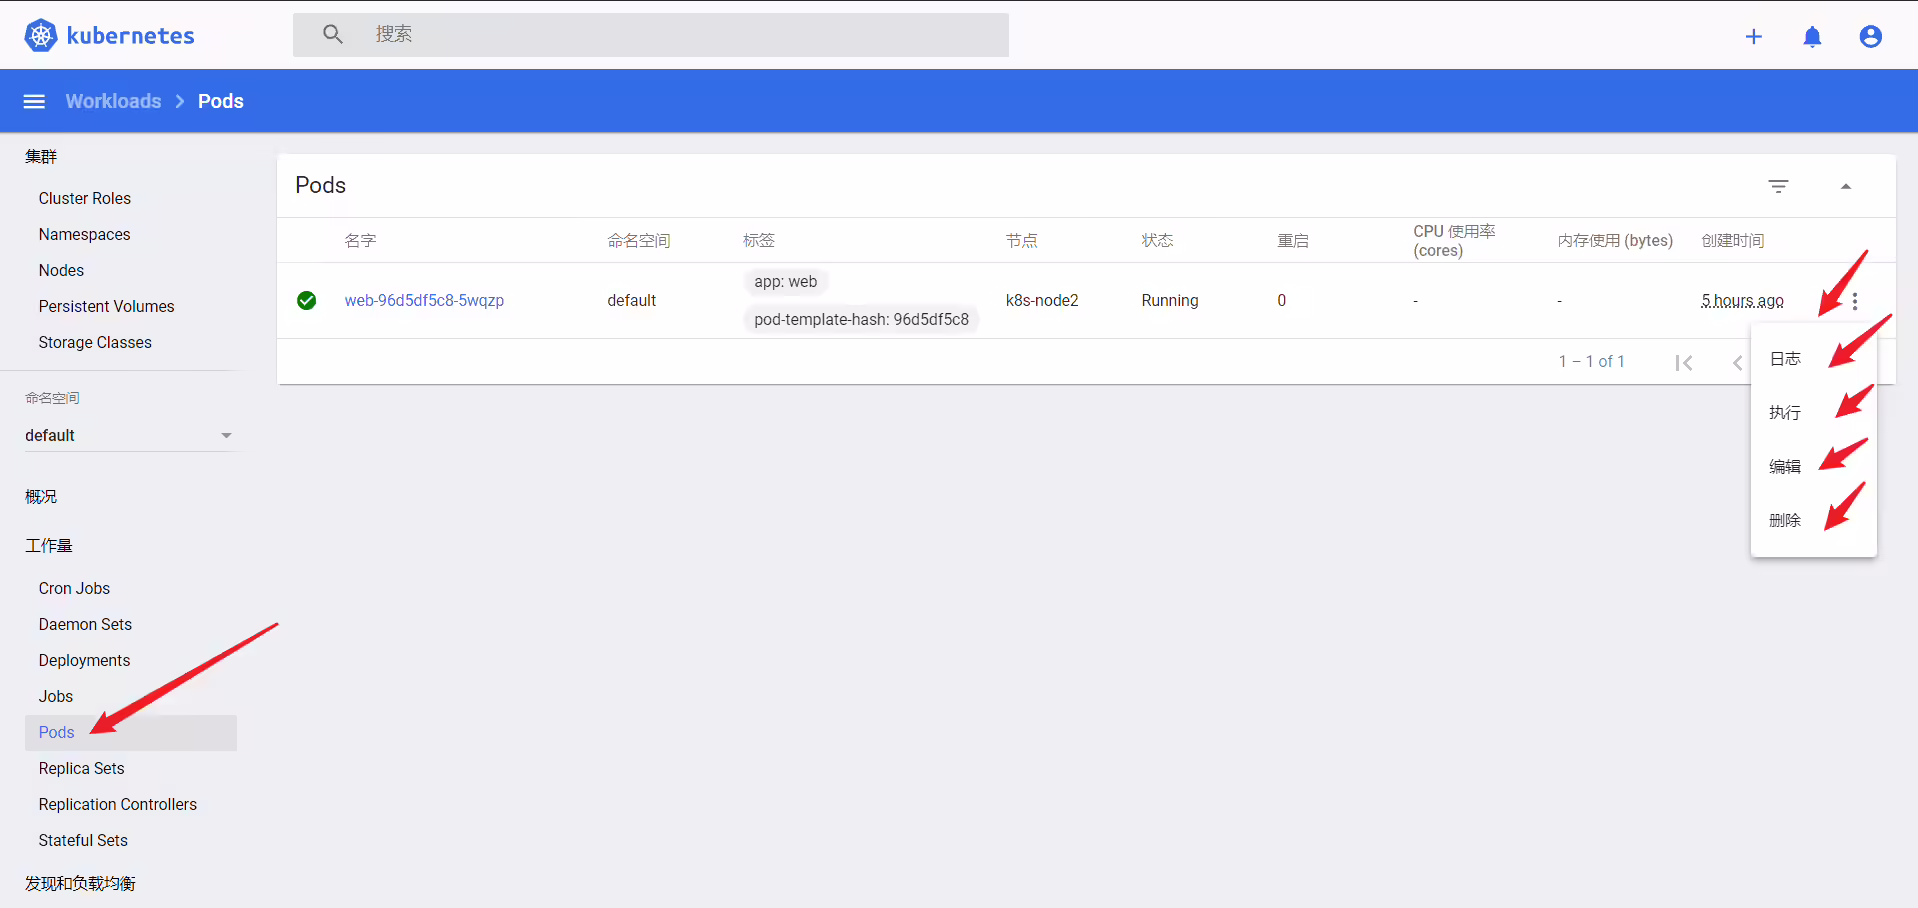Click the k8s-node2 node cell

click(x=1042, y=300)
